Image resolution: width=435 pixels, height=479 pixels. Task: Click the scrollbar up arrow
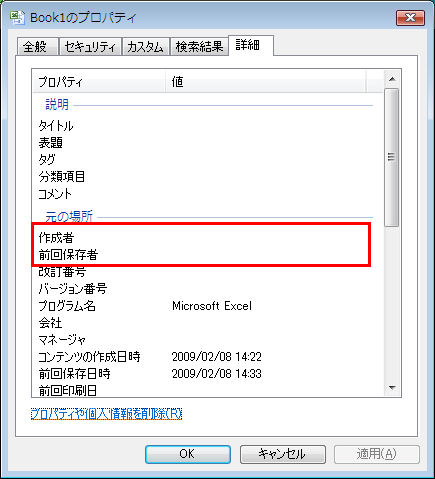tap(392, 79)
